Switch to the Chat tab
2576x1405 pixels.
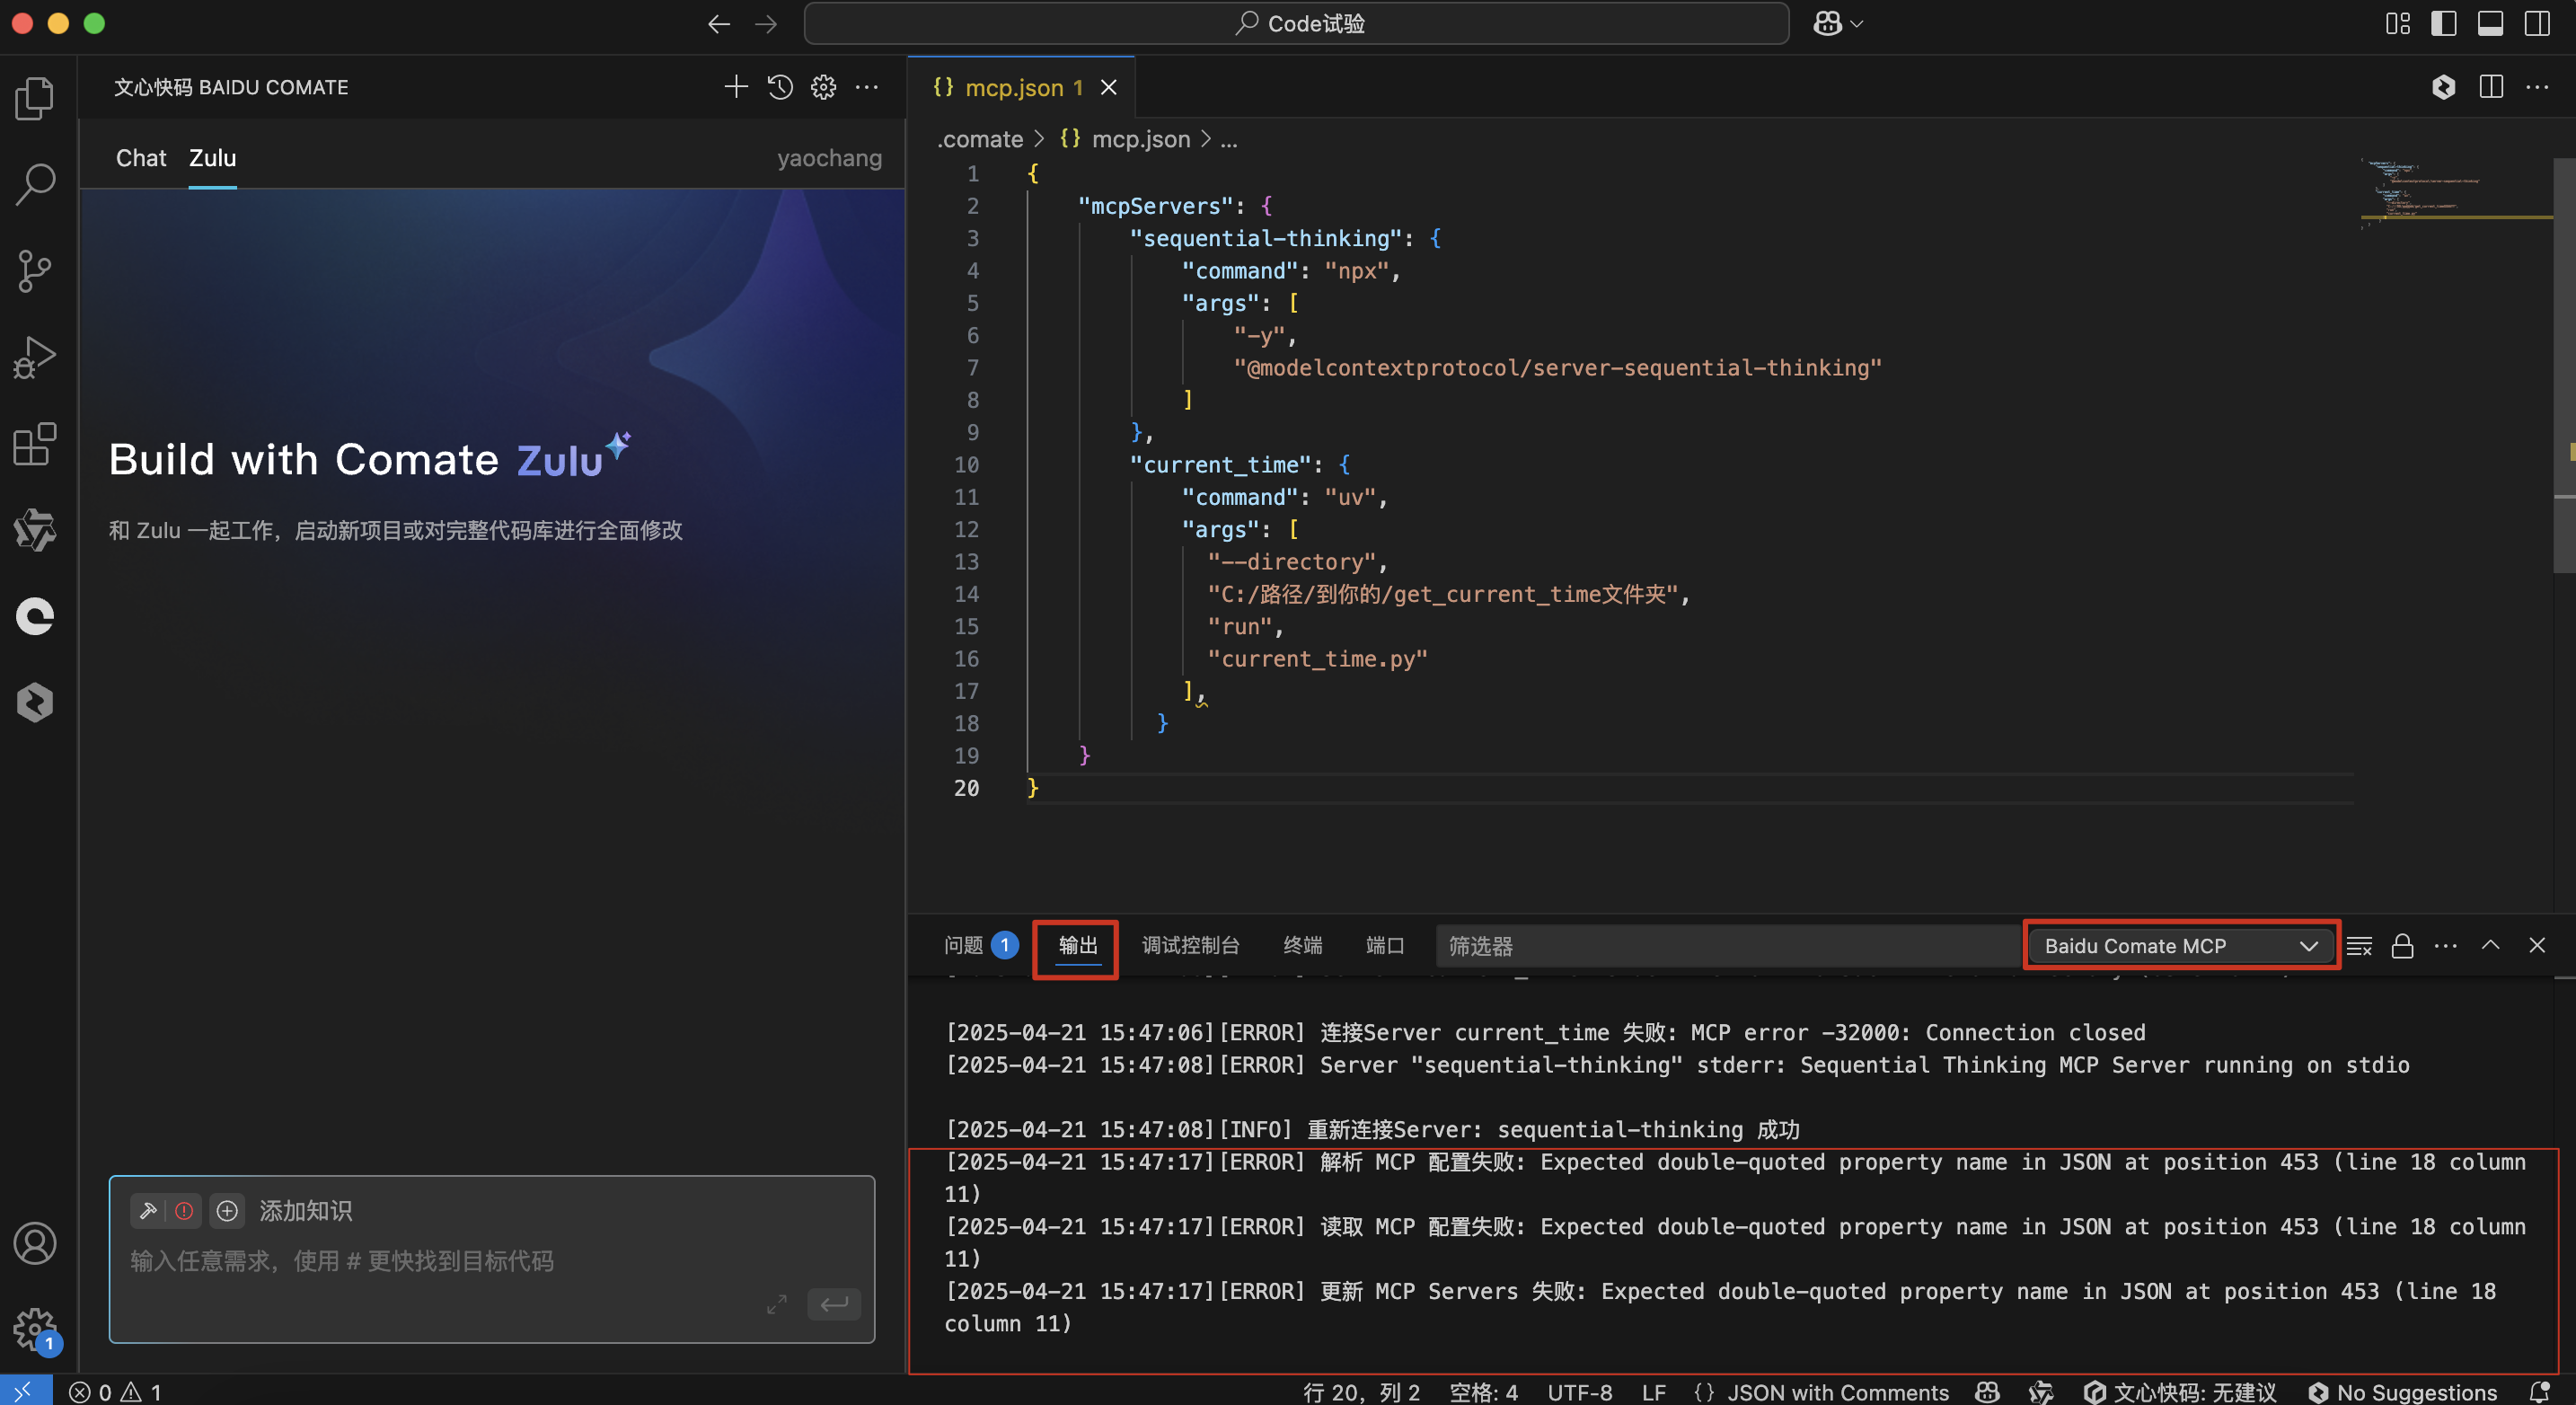[141, 158]
